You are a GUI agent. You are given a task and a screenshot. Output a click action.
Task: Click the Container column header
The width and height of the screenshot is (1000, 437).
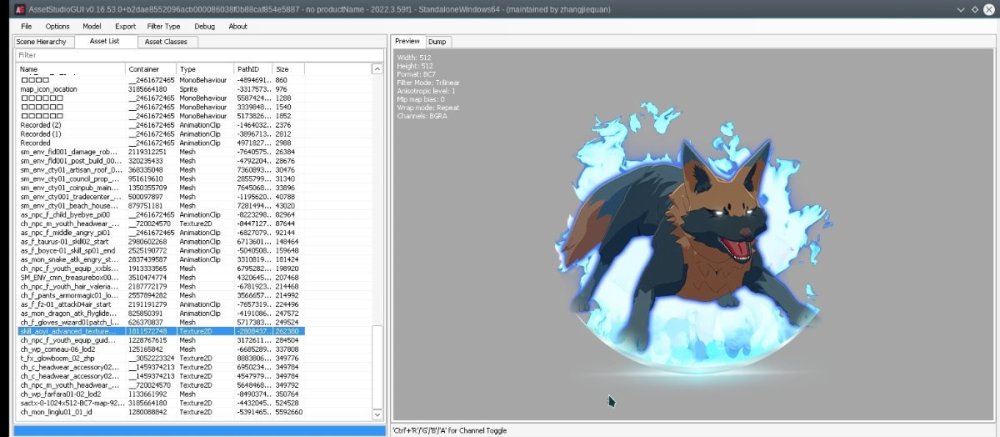[x=144, y=69]
